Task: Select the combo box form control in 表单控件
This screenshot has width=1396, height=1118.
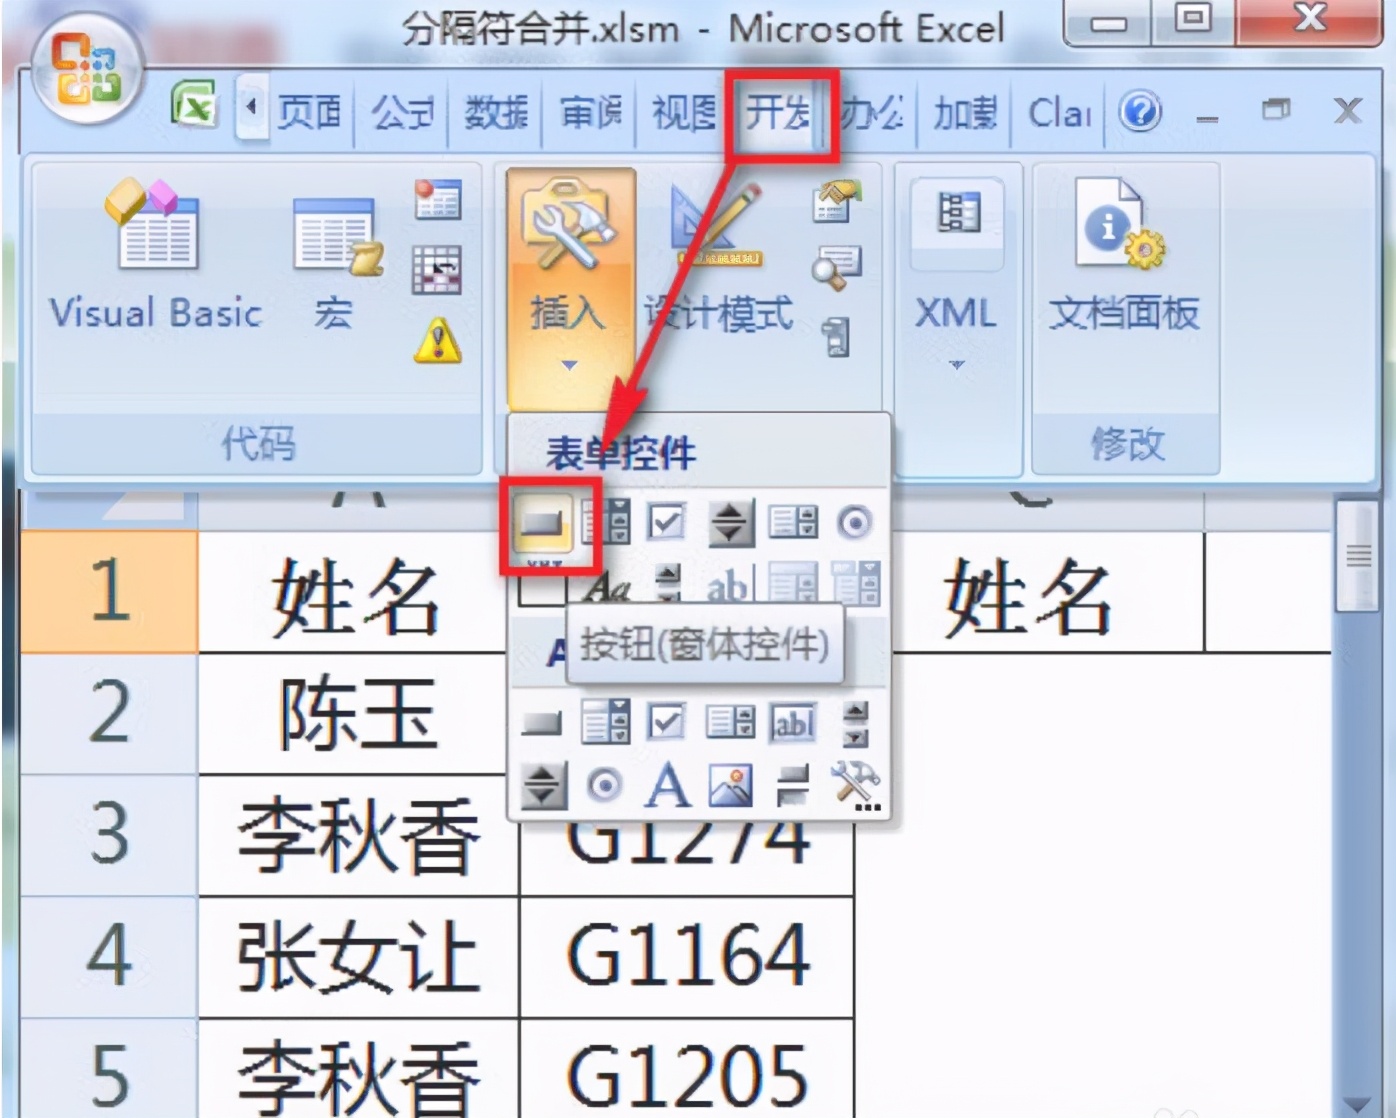Action: click(606, 522)
